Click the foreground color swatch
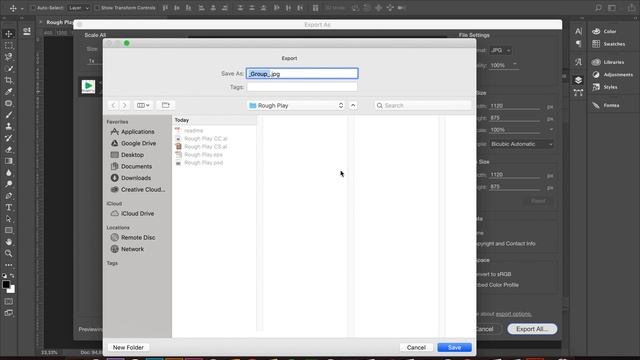This screenshot has width=640, height=360. coord(6,284)
